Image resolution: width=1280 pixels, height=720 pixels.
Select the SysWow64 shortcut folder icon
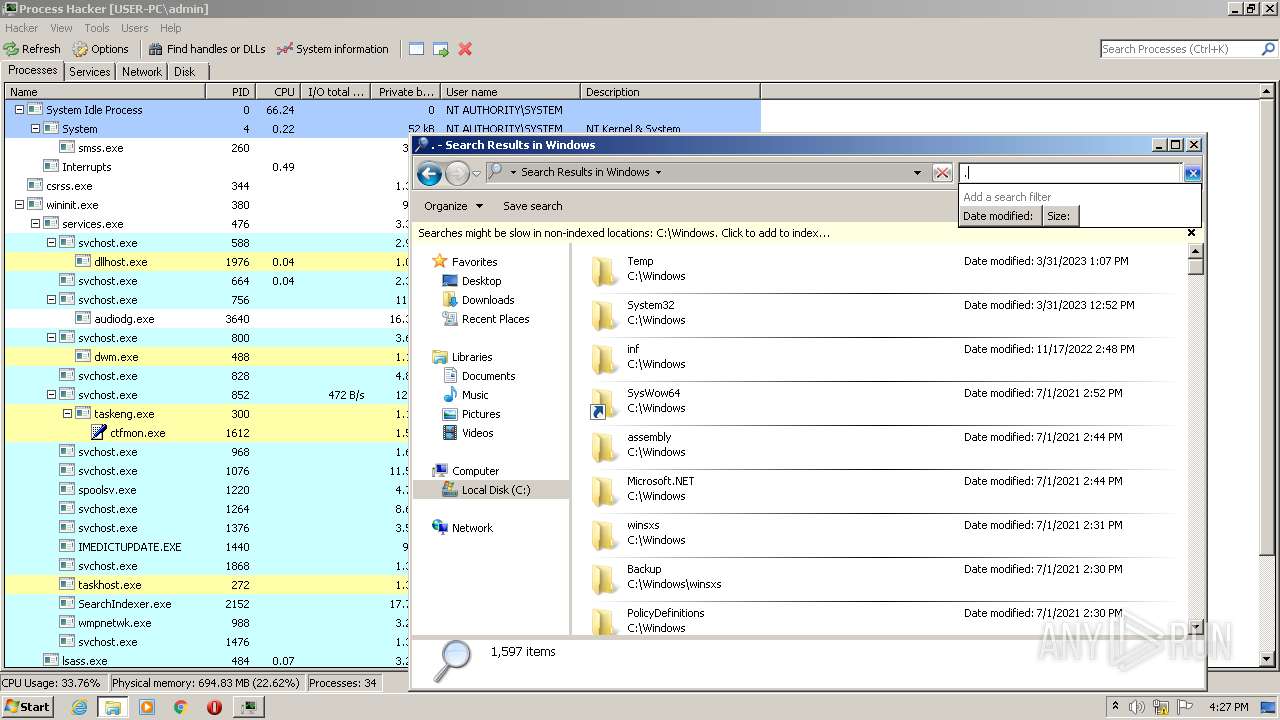click(604, 403)
